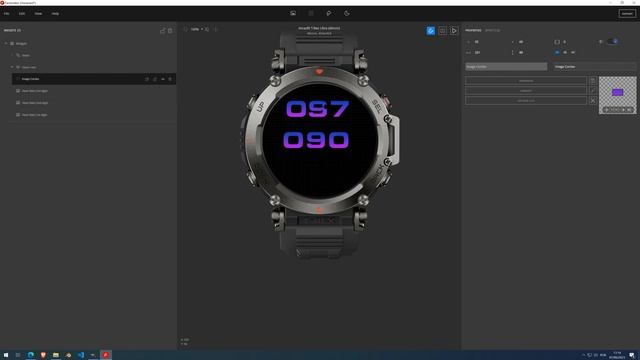Open Microsoft Edge from the taskbar
Viewport: 640px width, 360px height.
click(x=31, y=355)
